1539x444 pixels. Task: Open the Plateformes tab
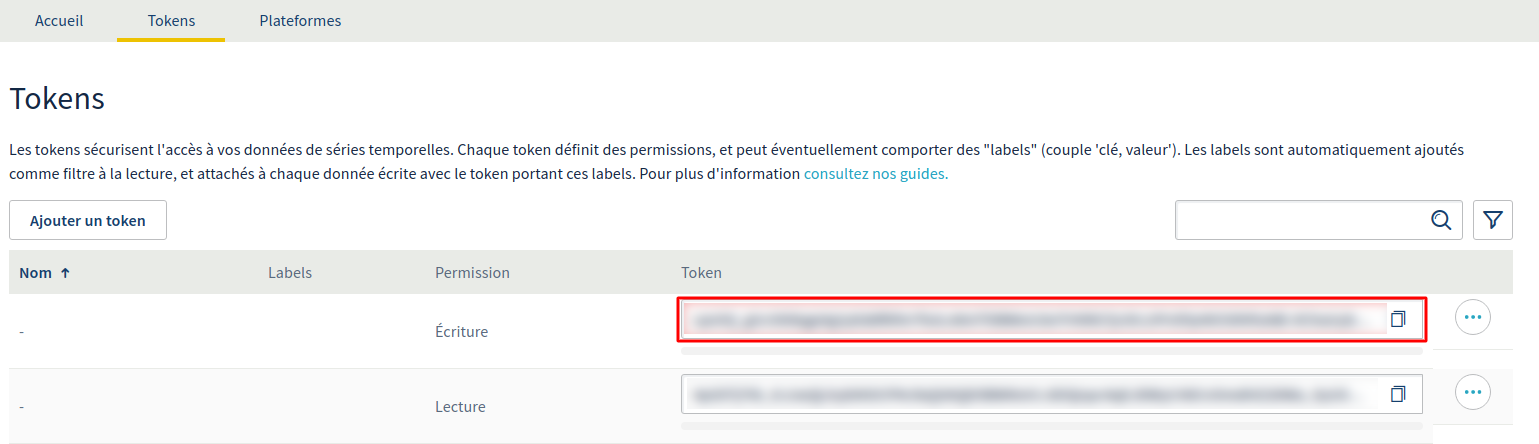click(x=300, y=21)
